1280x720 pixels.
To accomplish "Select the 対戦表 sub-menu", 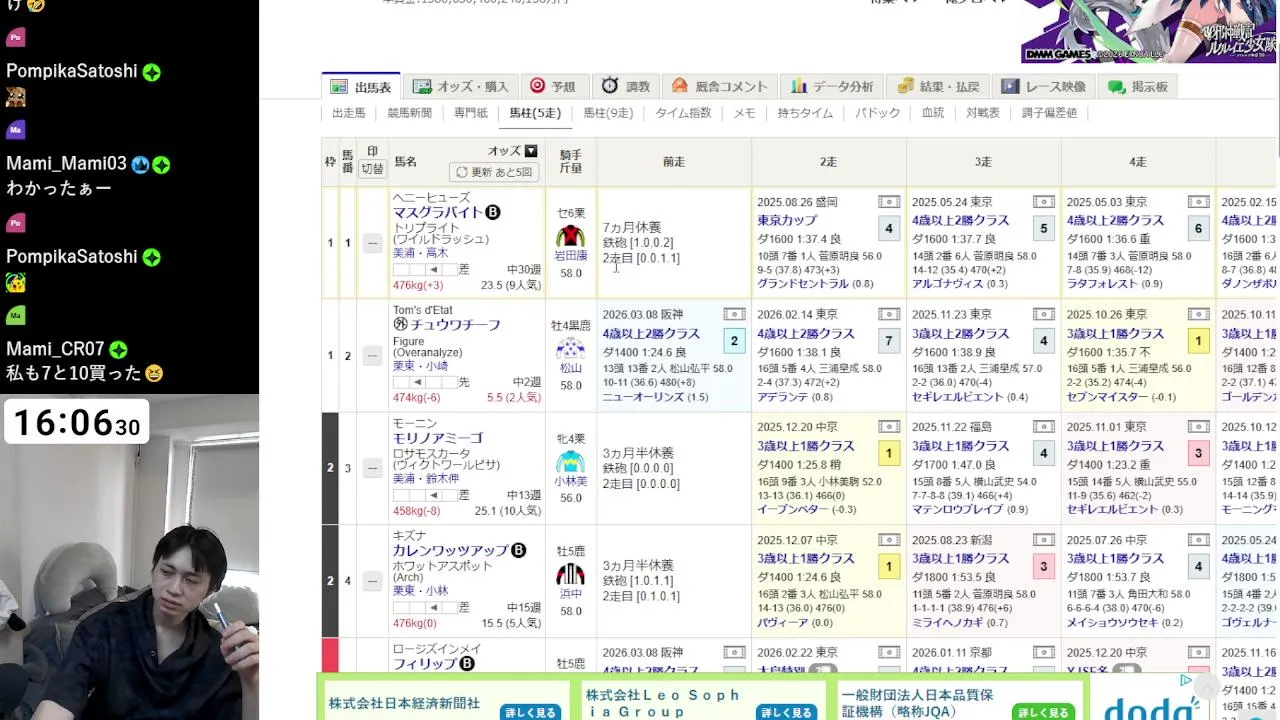I will pyautogui.click(x=983, y=113).
